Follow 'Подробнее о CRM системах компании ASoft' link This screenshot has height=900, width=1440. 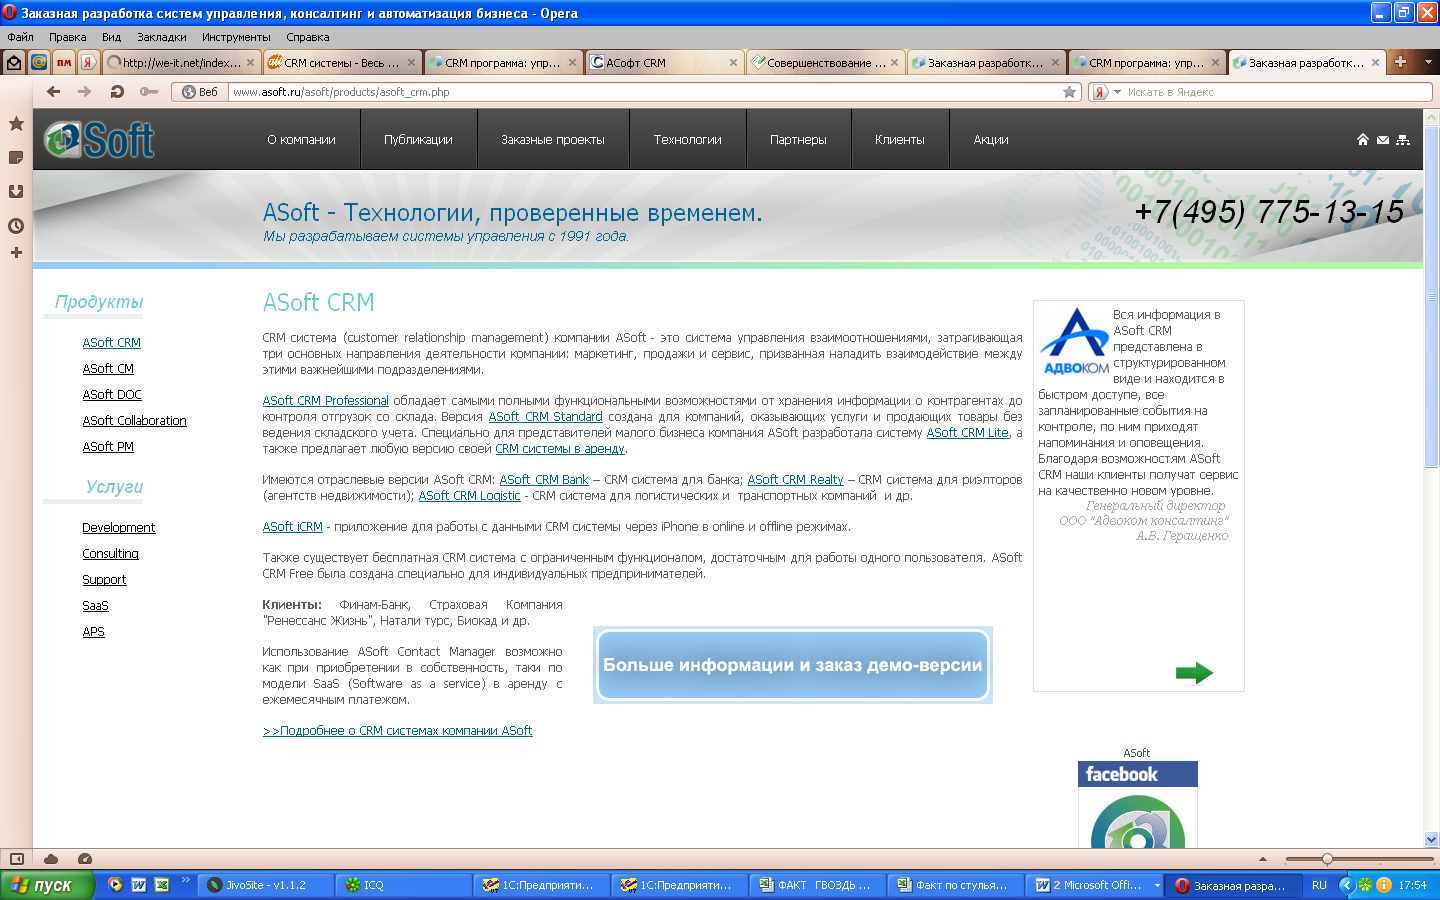(x=398, y=731)
